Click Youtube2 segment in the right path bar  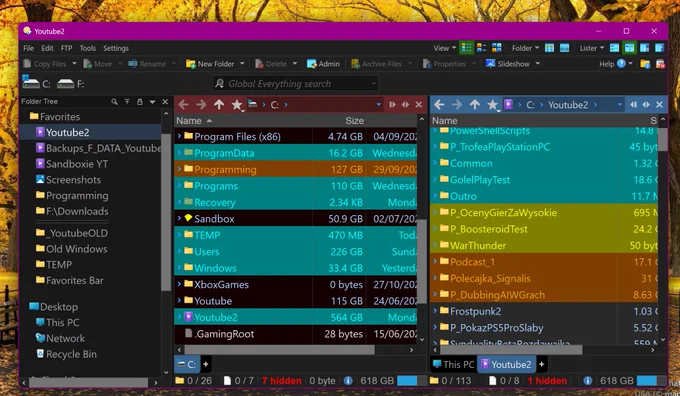[x=568, y=105]
